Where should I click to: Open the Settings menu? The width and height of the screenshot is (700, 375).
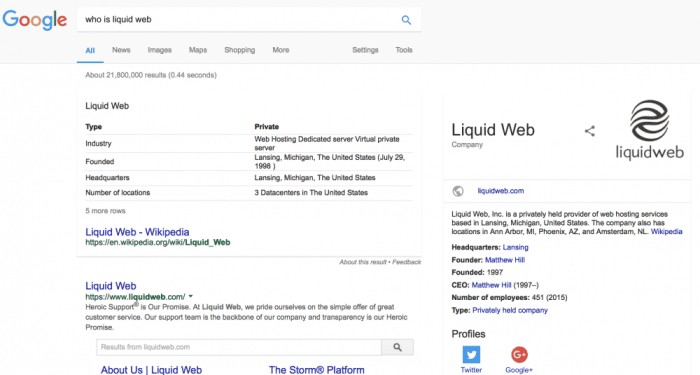(365, 50)
